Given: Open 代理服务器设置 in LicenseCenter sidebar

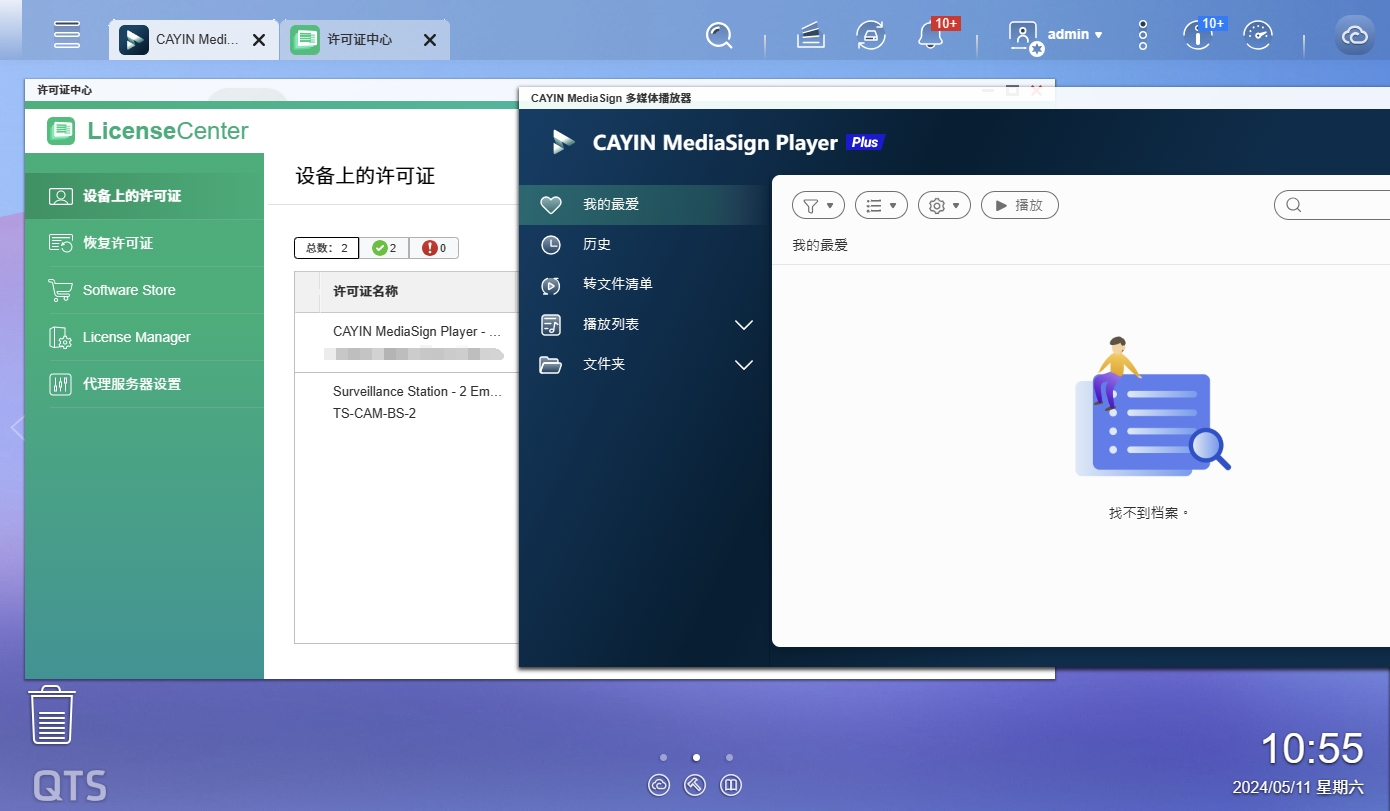Looking at the screenshot, I should pos(144,384).
